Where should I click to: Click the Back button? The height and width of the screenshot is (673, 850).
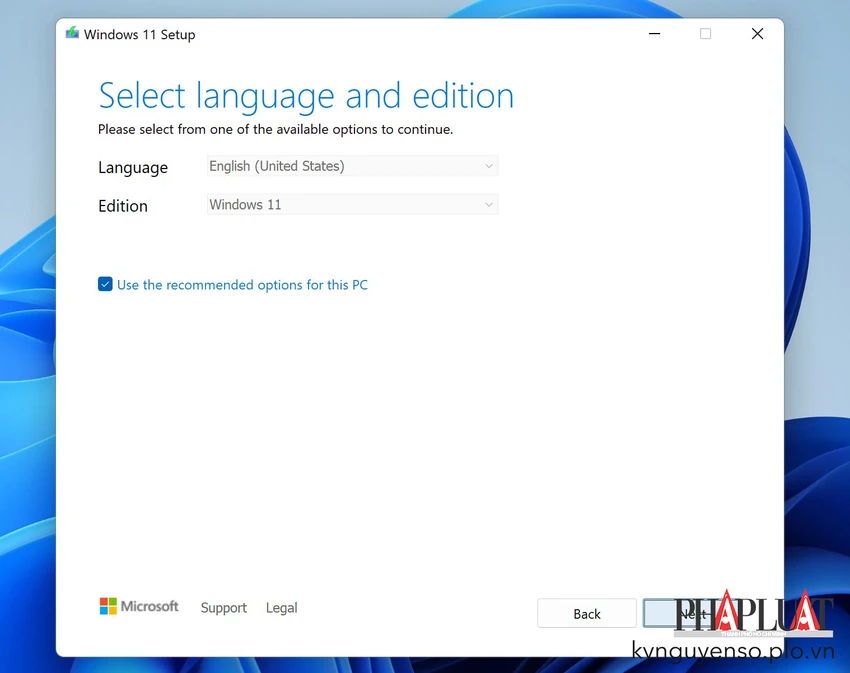pyautogui.click(x=587, y=613)
